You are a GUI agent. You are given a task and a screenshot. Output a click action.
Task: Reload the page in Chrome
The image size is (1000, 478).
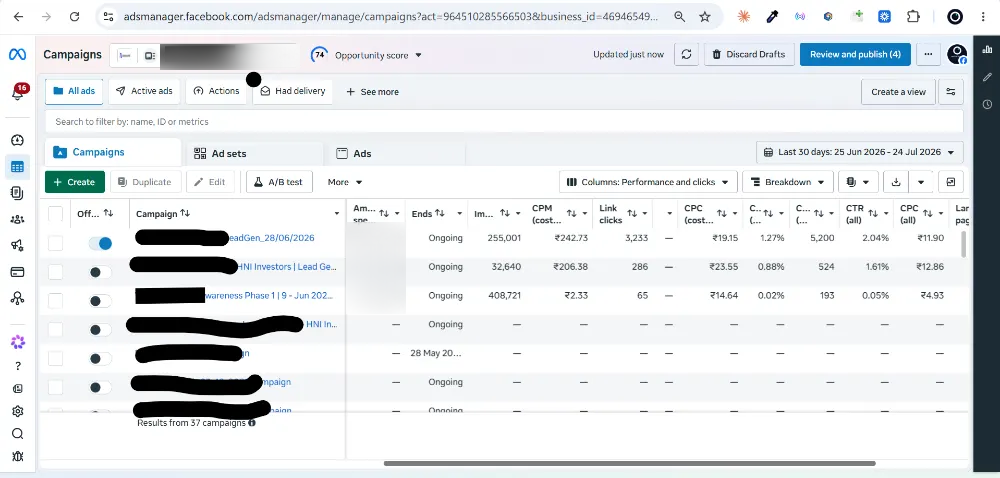click(74, 17)
